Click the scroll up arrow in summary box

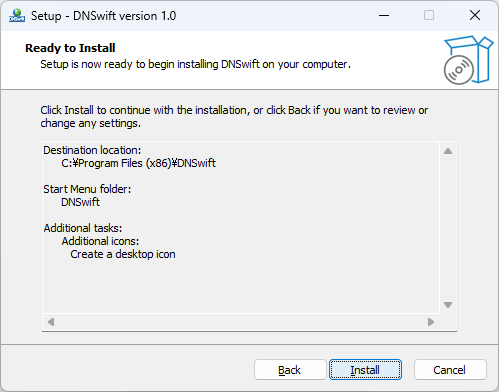pyautogui.click(x=448, y=151)
